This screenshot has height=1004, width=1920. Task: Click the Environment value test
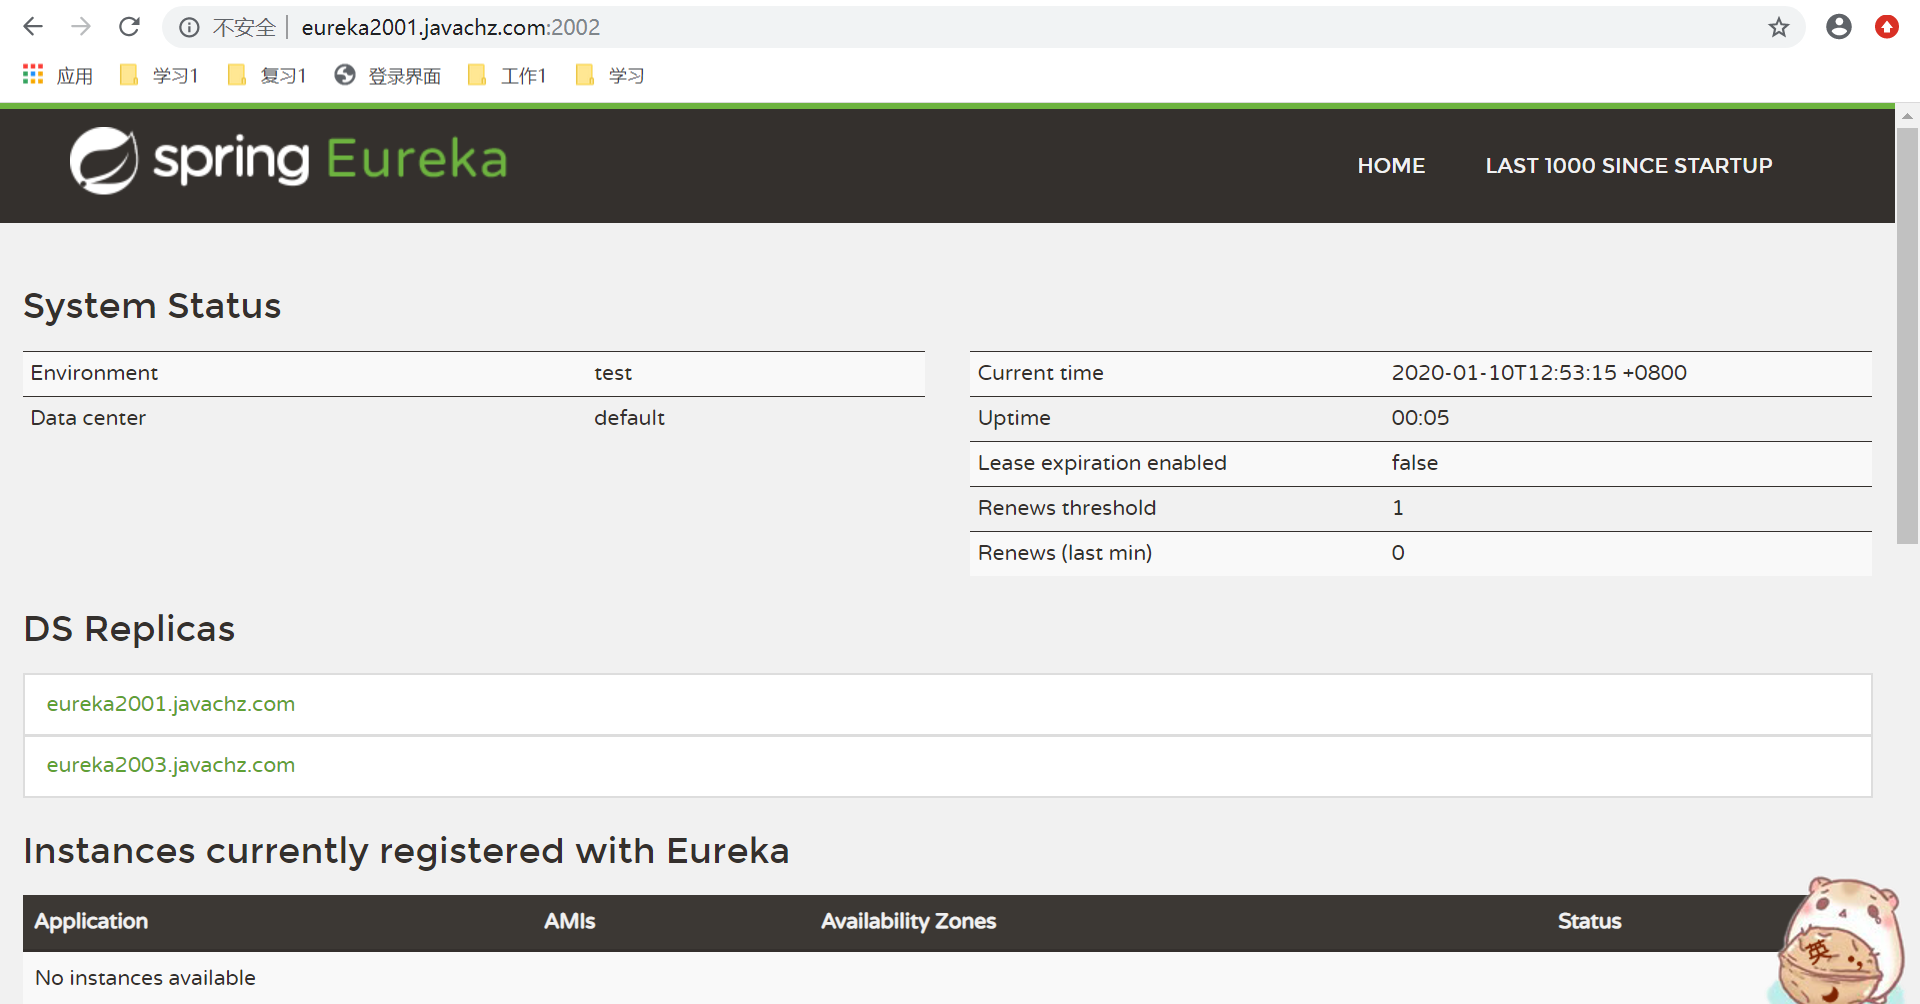(x=613, y=373)
